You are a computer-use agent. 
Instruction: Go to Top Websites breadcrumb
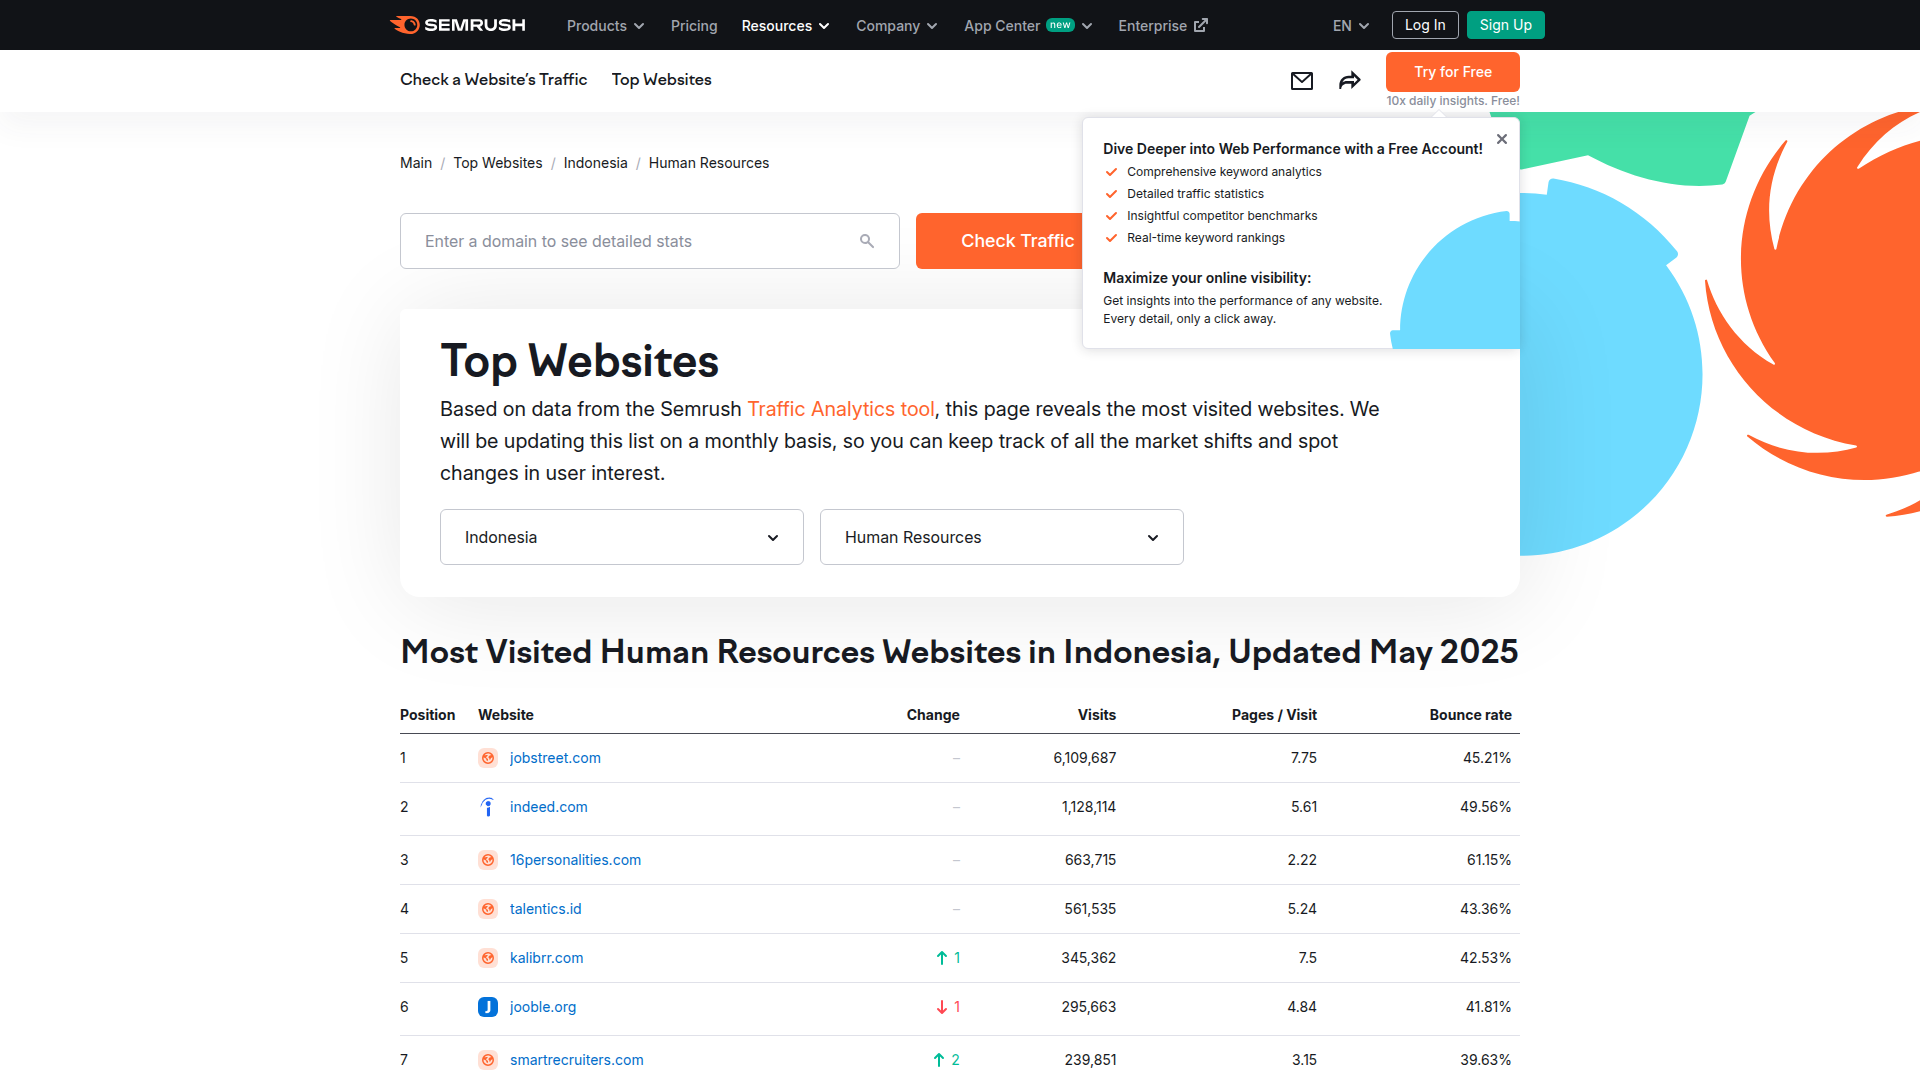tap(498, 163)
